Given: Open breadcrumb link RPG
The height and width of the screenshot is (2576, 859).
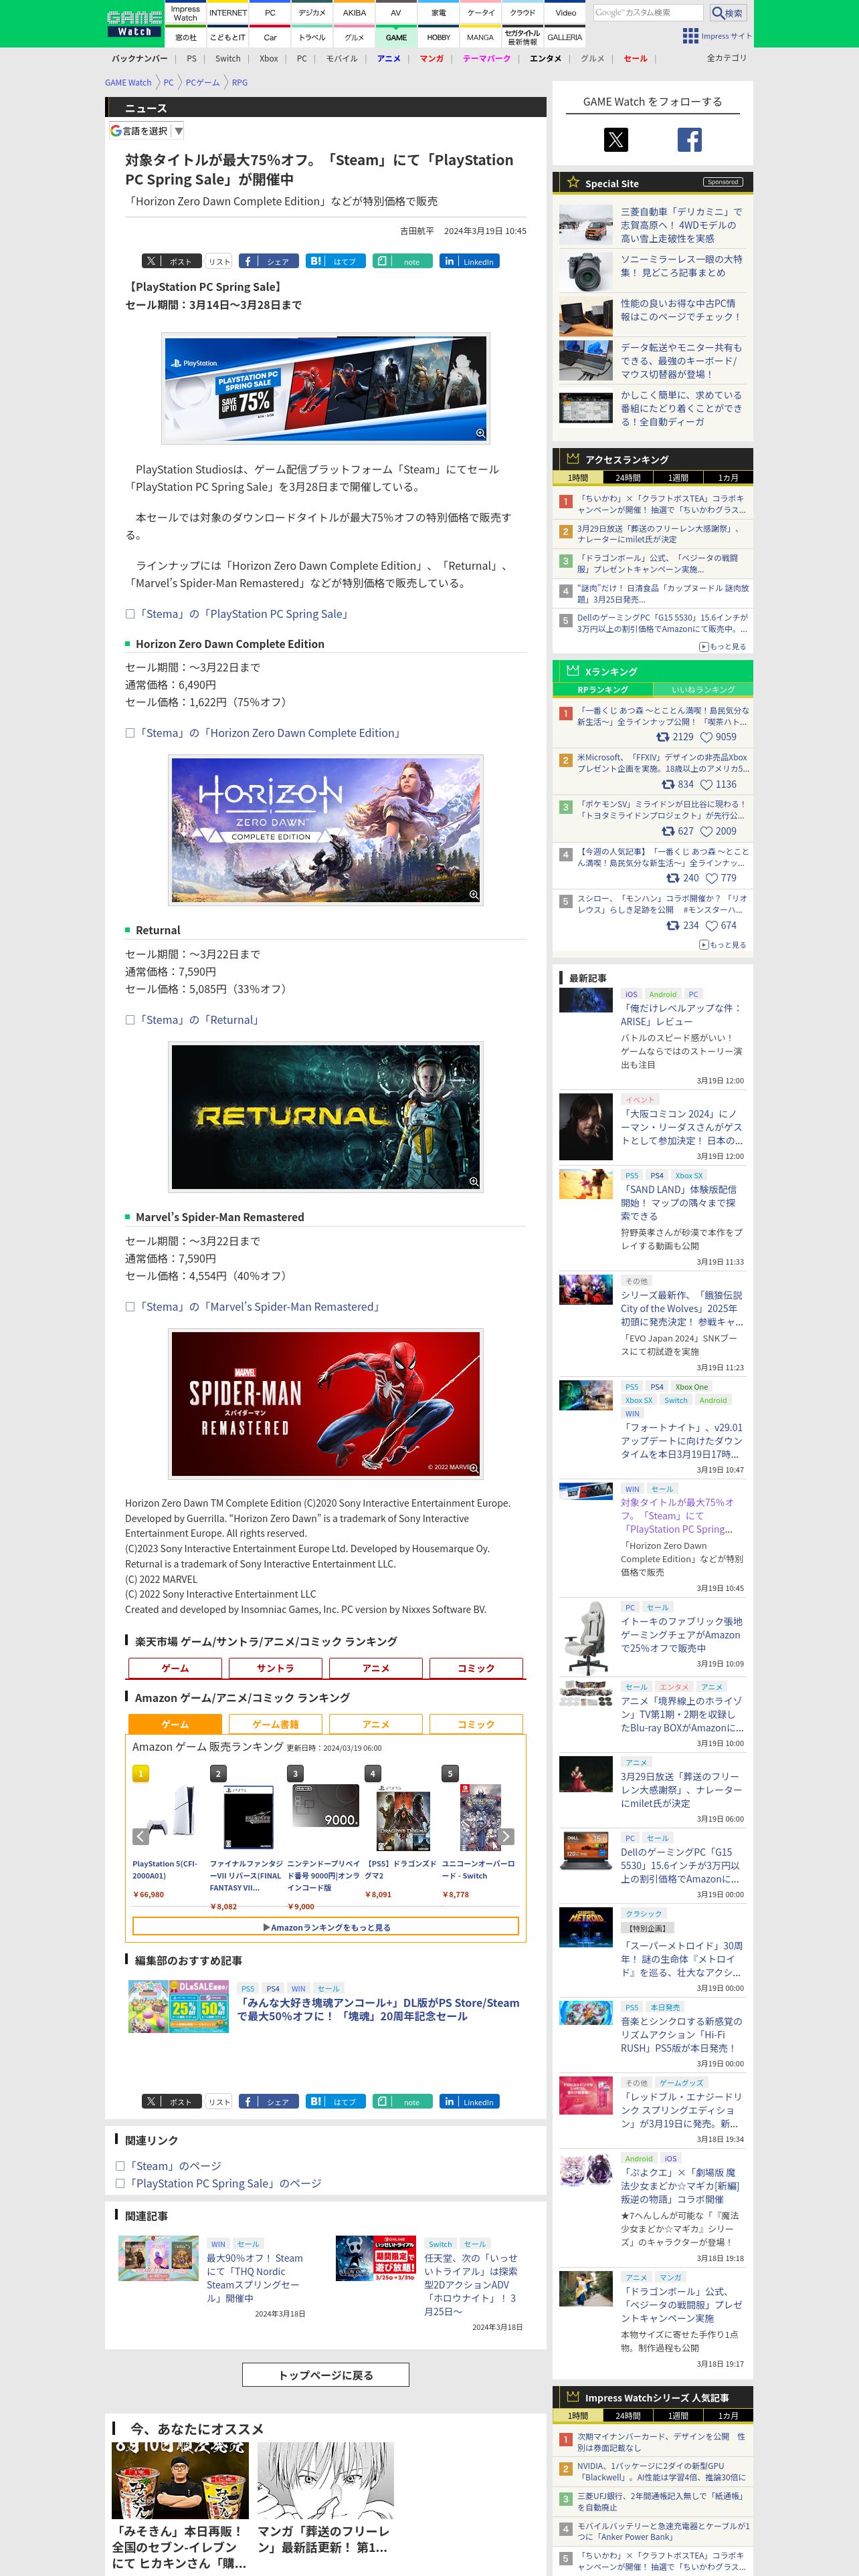Looking at the screenshot, I should (240, 83).
